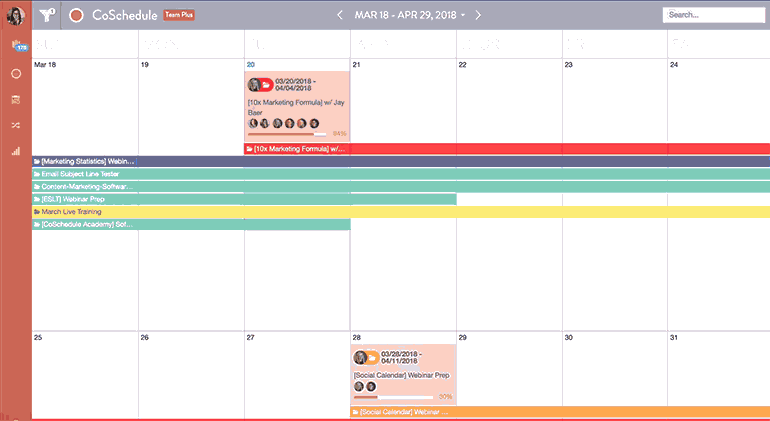770x421 pixels.
Task: Click owner avatar on 10x Marketing Formula card
Action: [254, 85]
